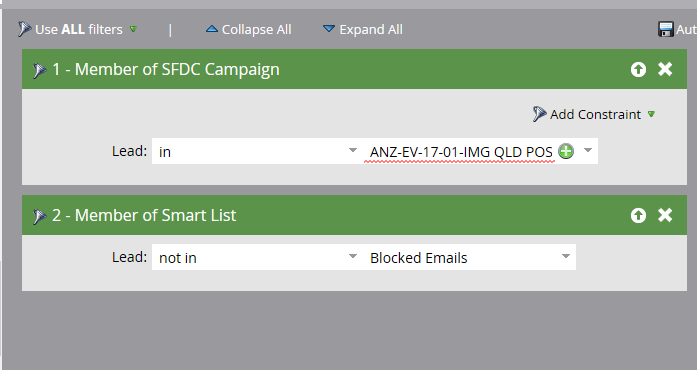
Task: Open the Use ALL filters dropdown arrow
Action: pos(133,29)
